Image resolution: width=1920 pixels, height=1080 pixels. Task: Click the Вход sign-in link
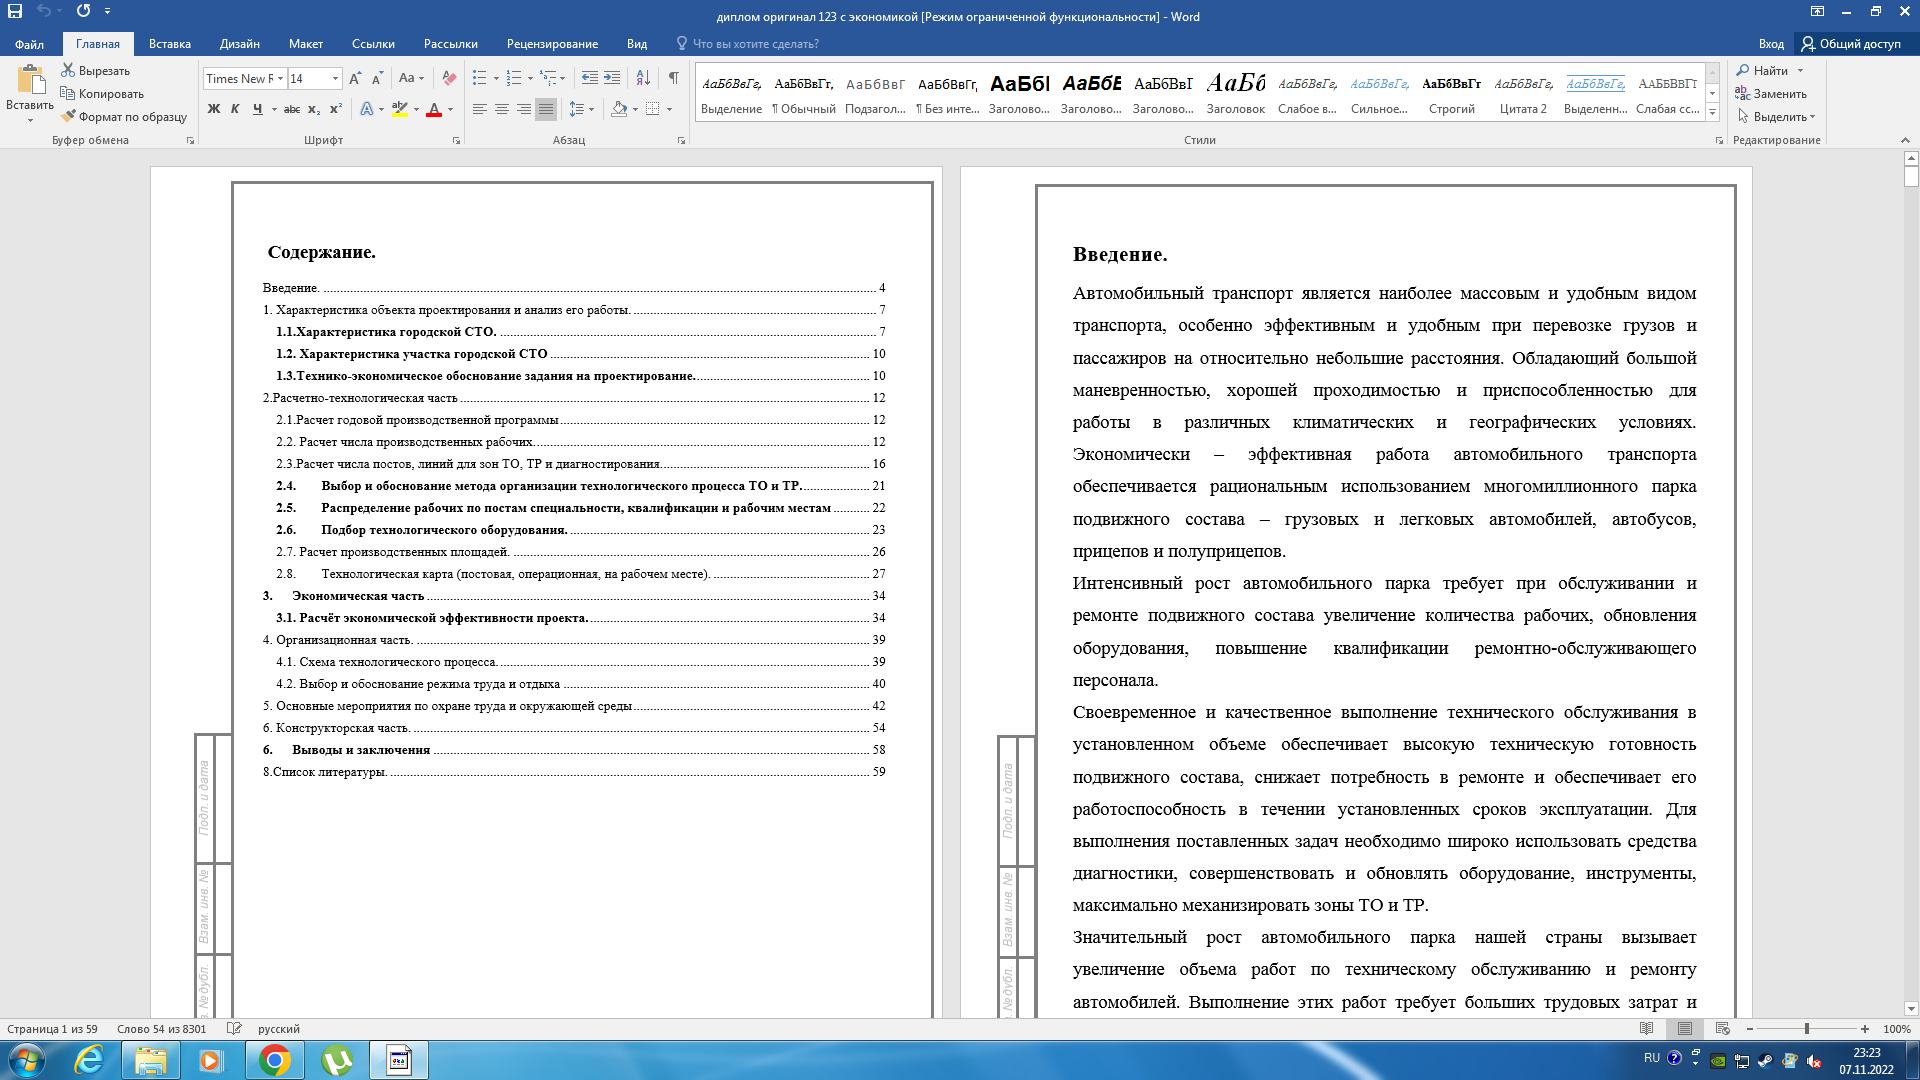coord(1771,44)
